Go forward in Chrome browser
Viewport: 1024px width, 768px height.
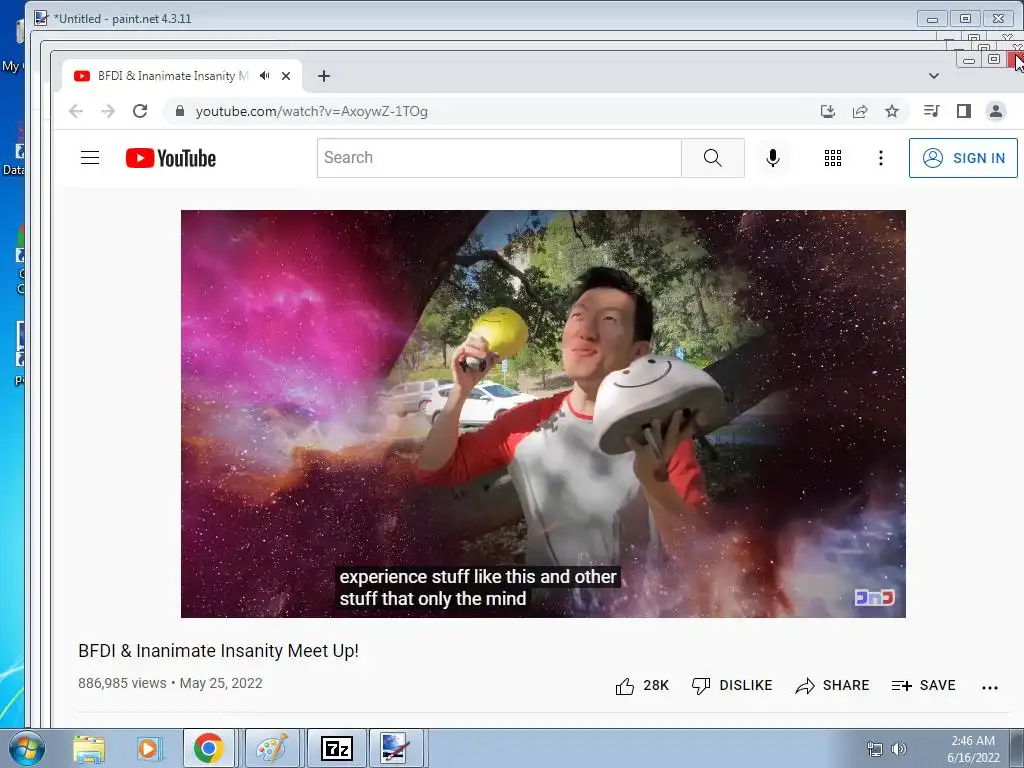(108, 111)
